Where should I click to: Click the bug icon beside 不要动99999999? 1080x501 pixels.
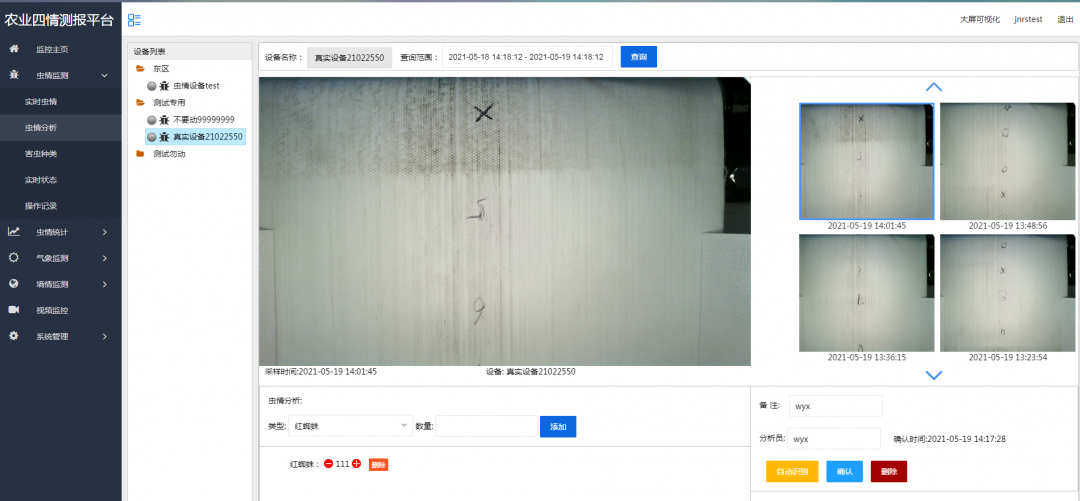coord(164,120)
